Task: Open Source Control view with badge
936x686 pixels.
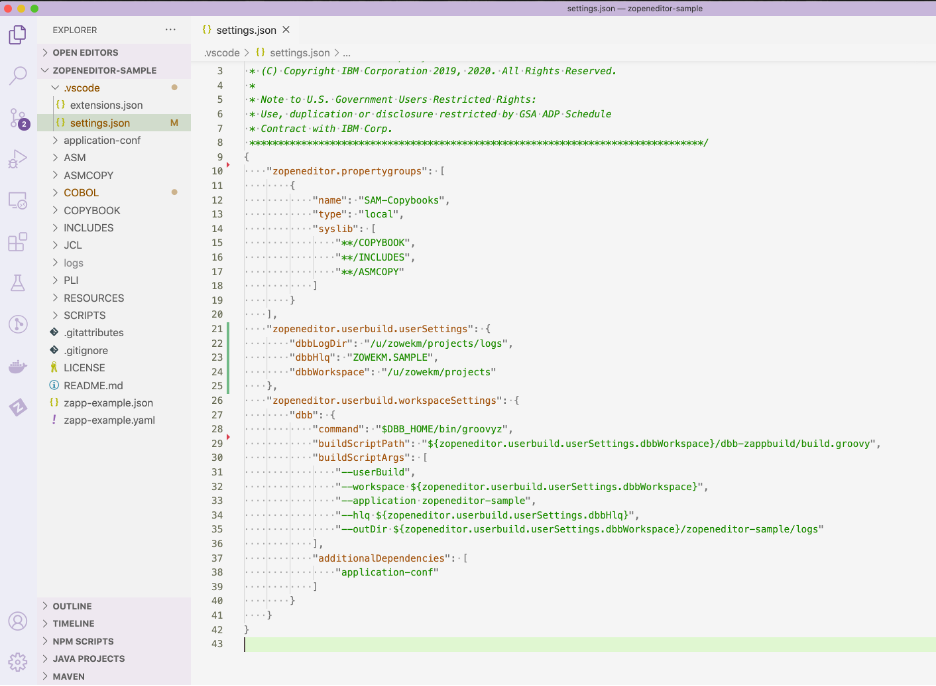Action: click(x=19, y=118)
